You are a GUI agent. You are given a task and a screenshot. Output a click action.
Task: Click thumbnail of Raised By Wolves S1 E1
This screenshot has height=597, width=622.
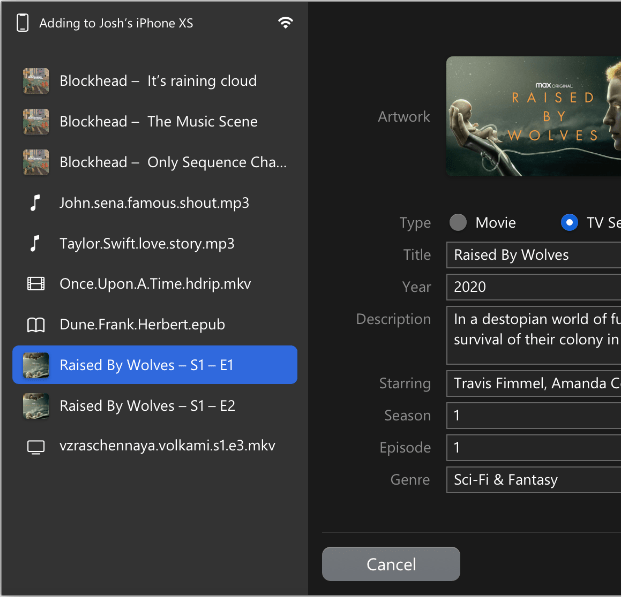36,365
